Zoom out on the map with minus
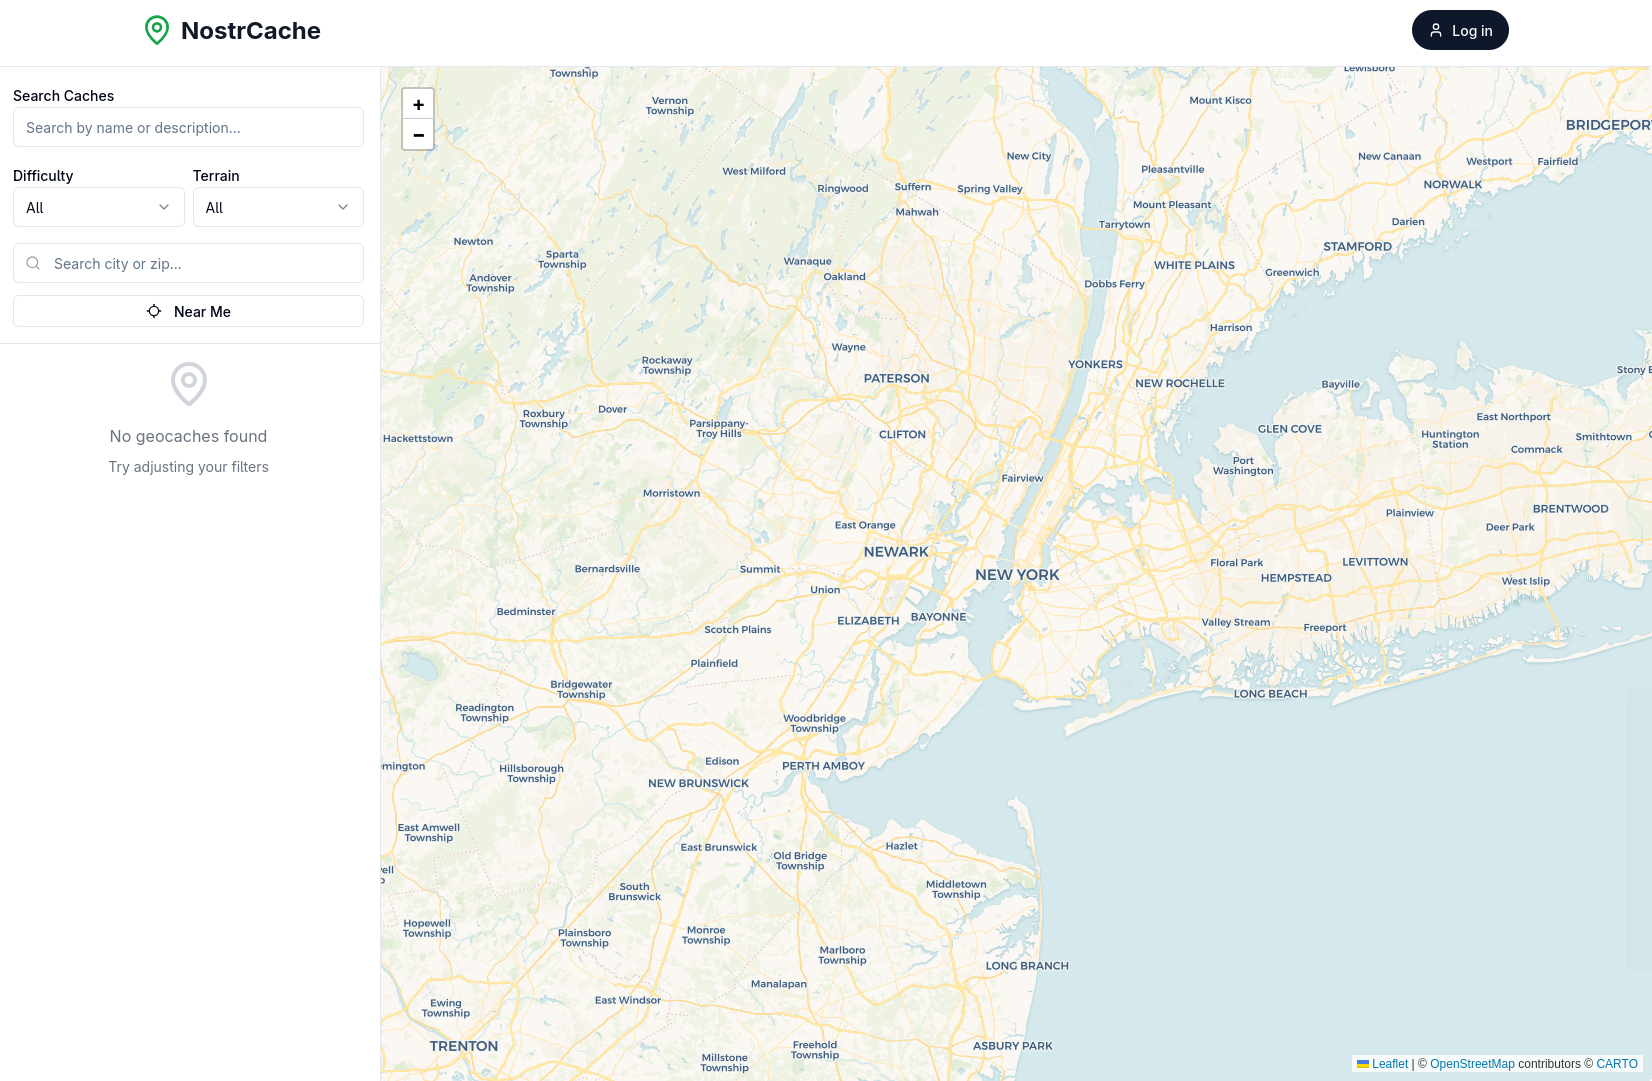Screen dimensions: 1652x1081 [x=418, y=135]
